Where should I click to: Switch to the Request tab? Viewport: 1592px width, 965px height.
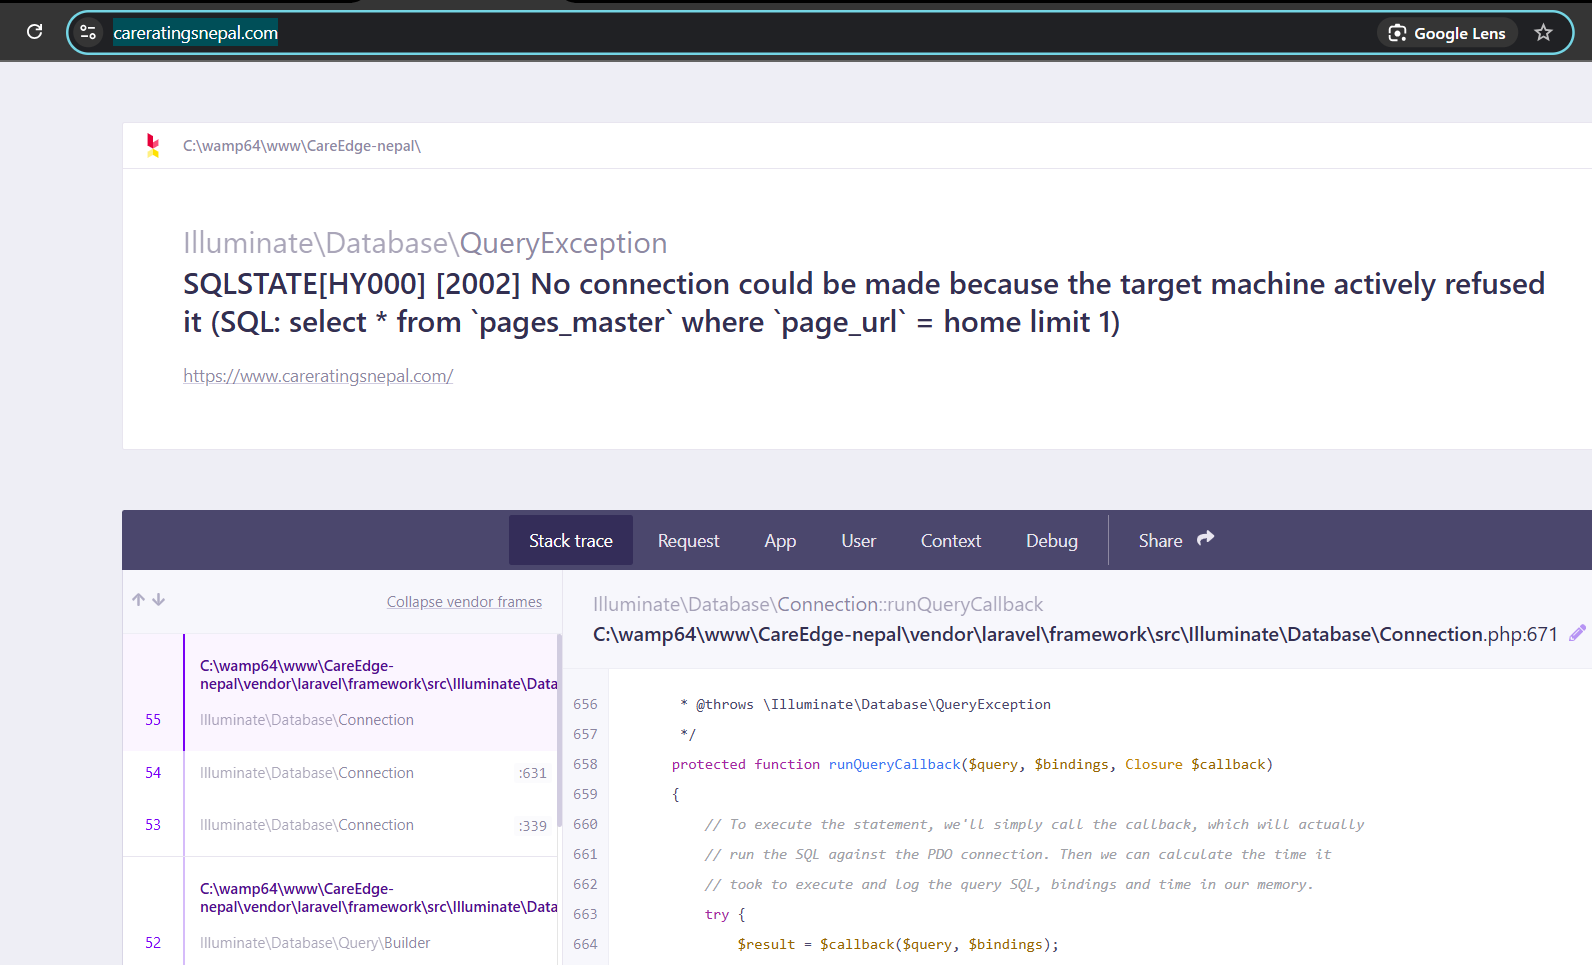pos(688,541)
